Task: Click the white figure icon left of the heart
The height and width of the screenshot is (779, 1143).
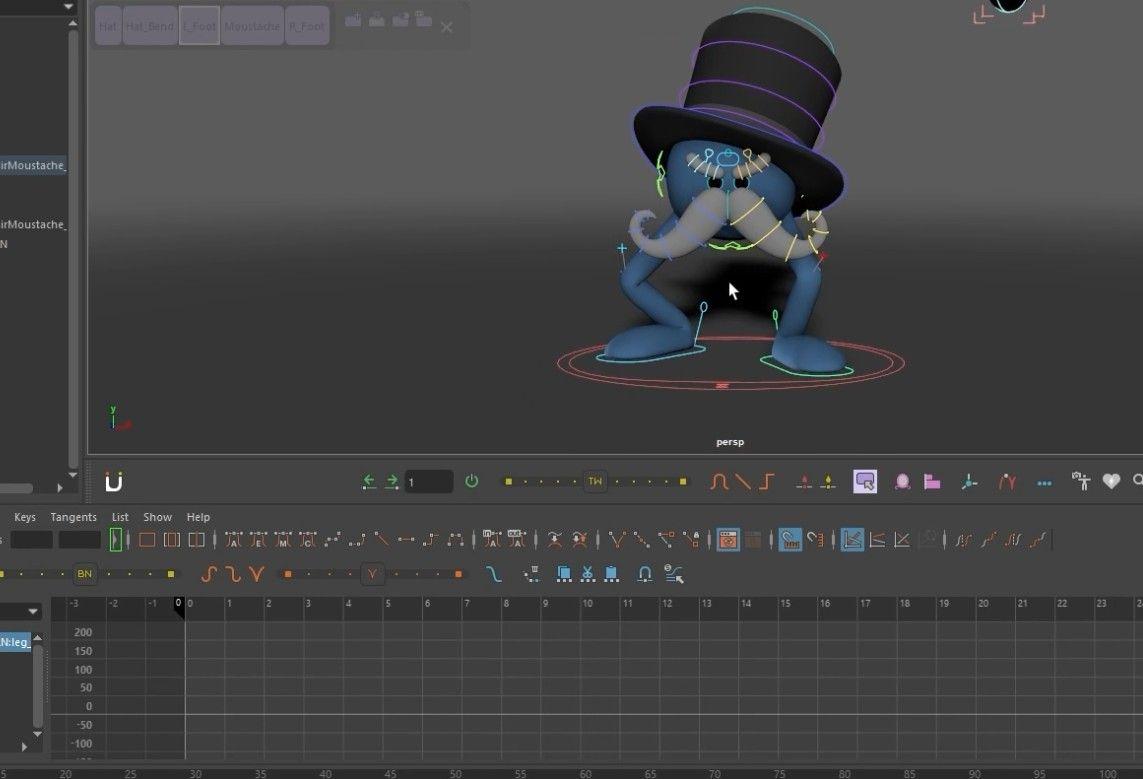Action: coord(1081,481)
